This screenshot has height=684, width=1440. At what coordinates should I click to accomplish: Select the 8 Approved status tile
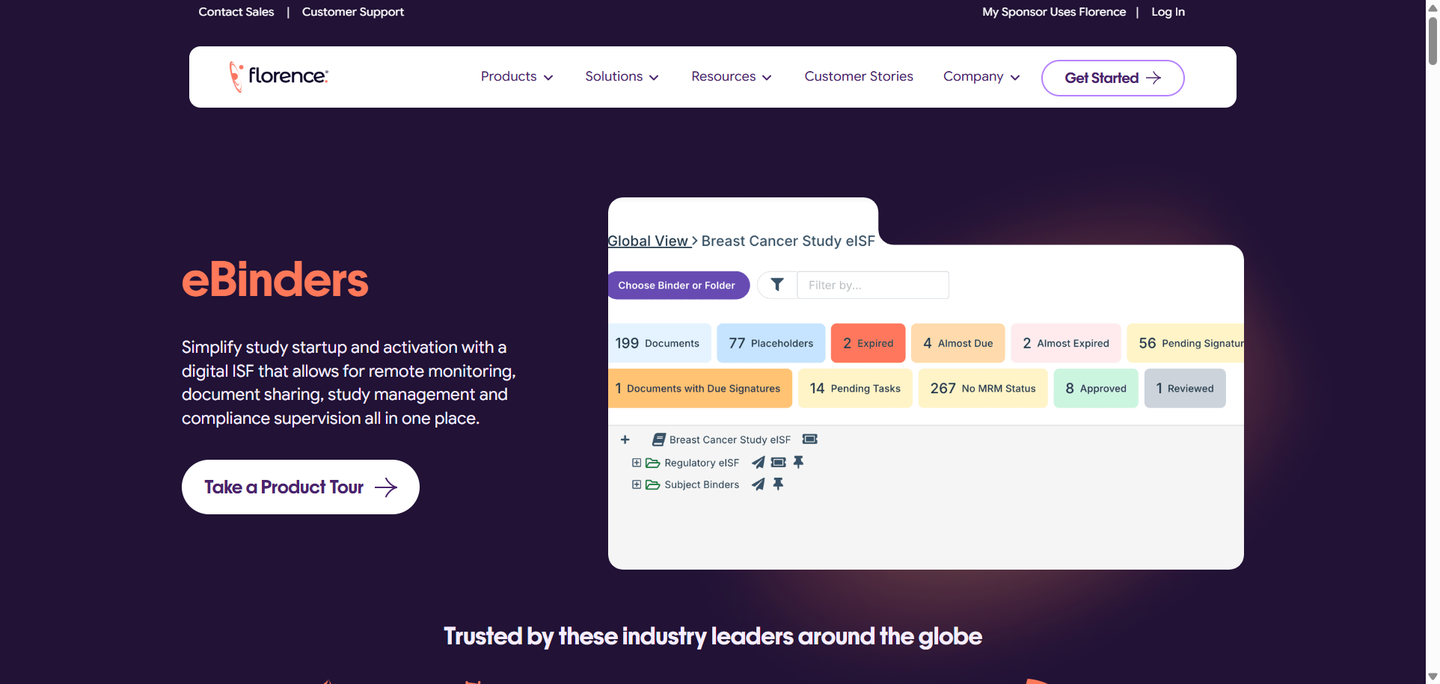tap(1096, 388)
